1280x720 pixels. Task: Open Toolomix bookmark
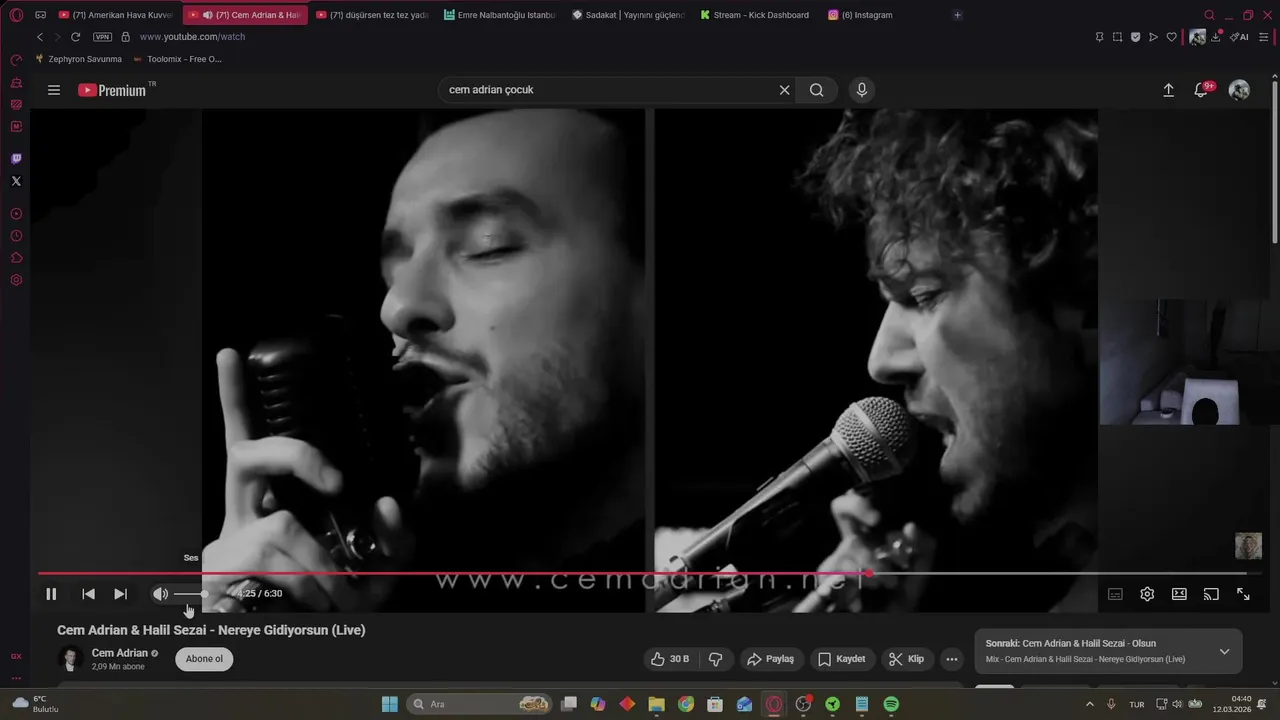point(177,59)
